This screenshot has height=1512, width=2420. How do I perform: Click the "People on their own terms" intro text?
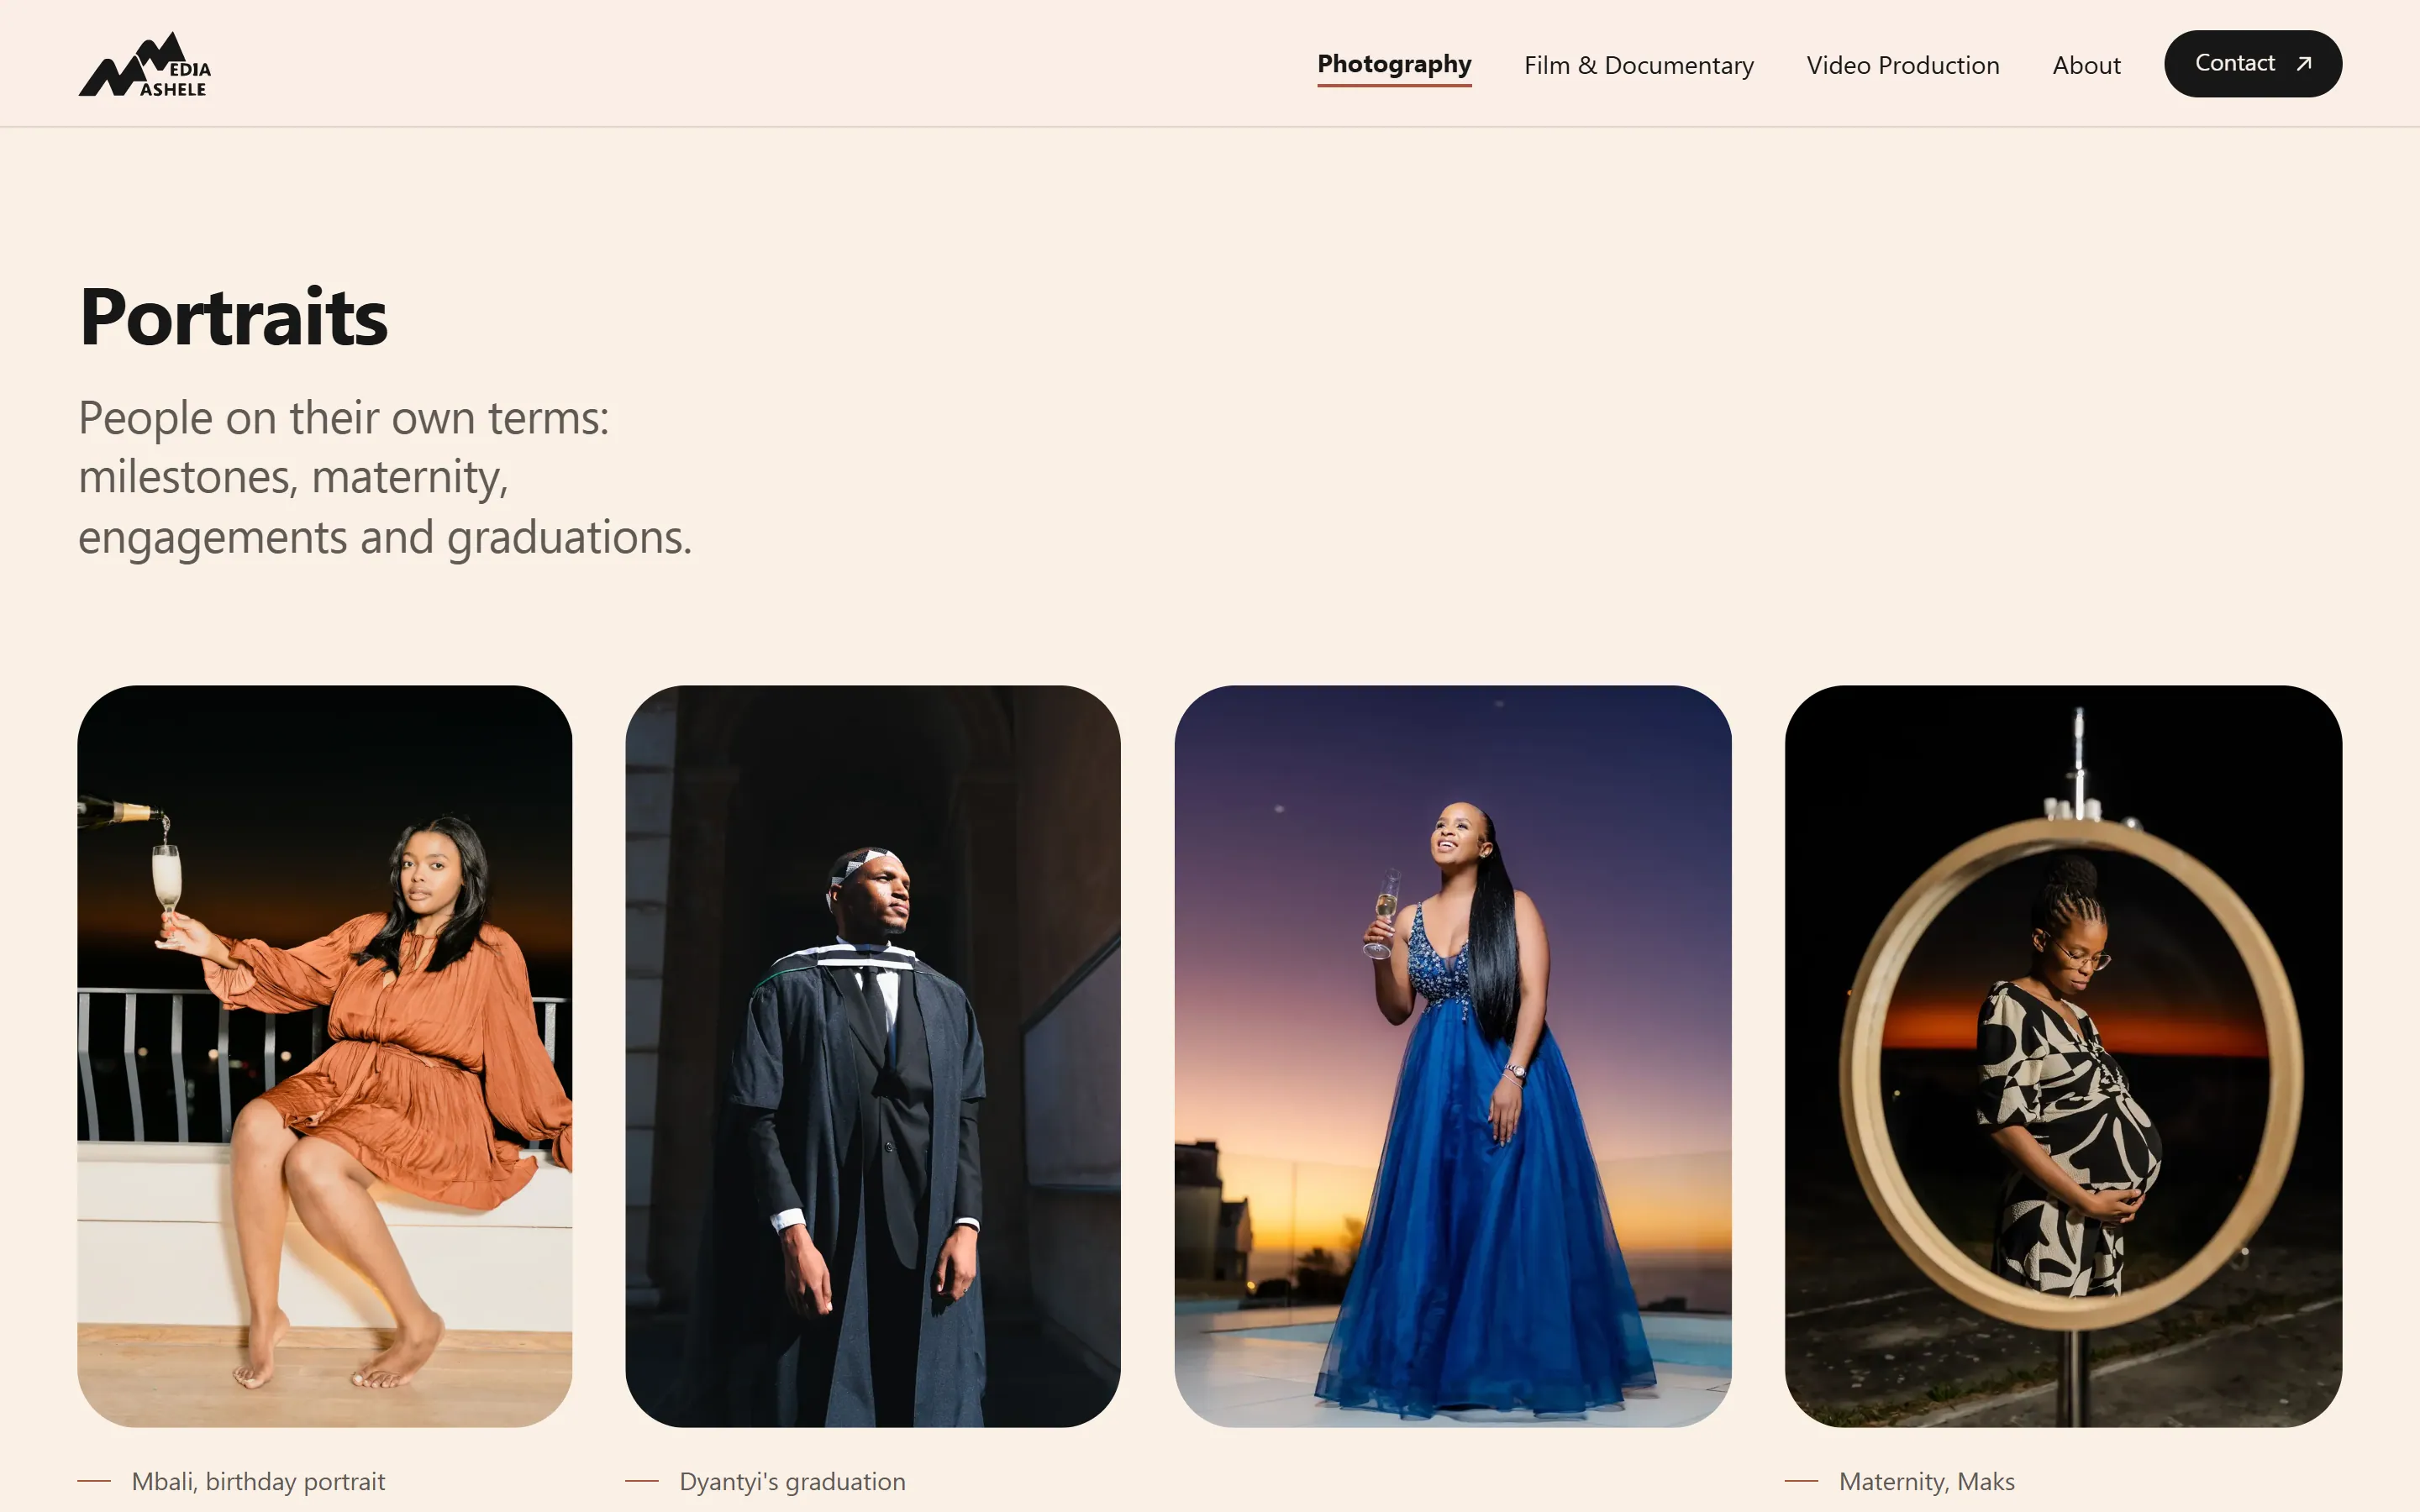tap(385, 477)
